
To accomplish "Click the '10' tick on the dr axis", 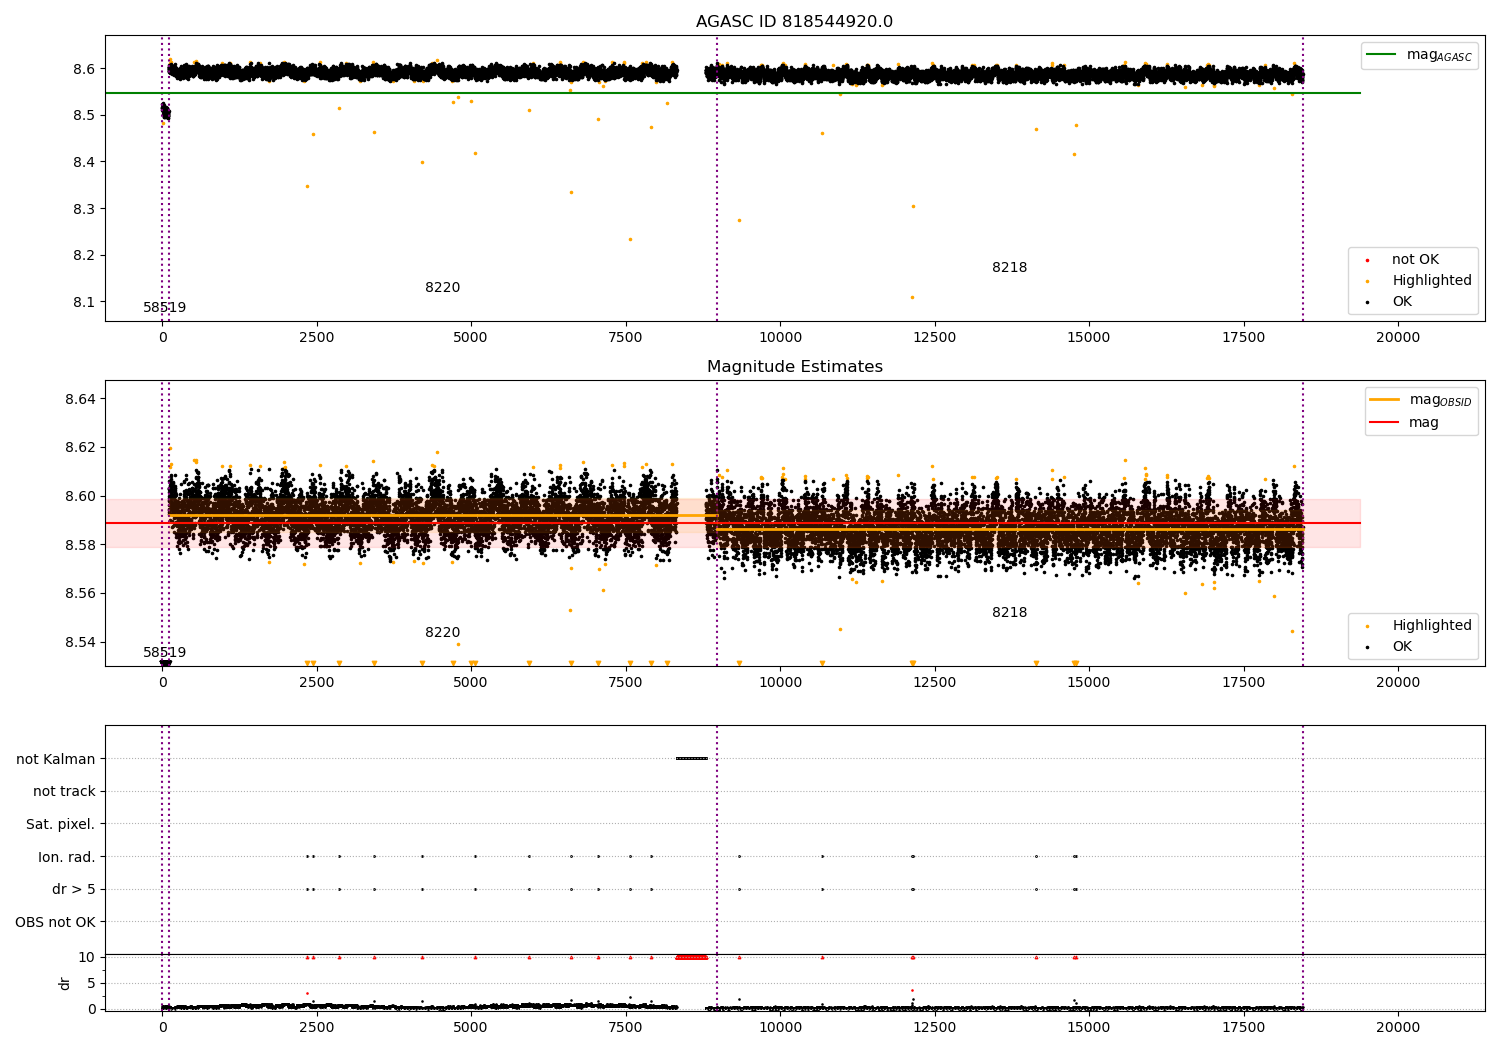I will coord(87,957).
